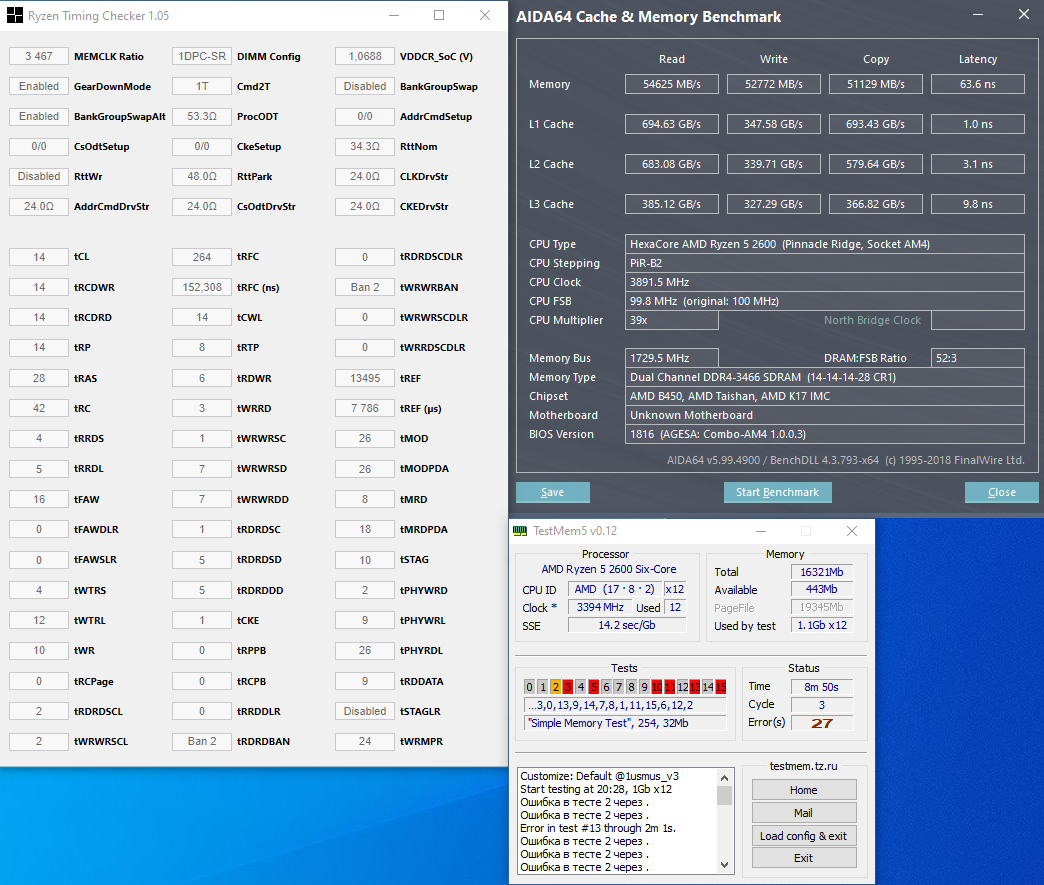Click Save in AIDA64 benchmark window

click(x=553, y=492)
